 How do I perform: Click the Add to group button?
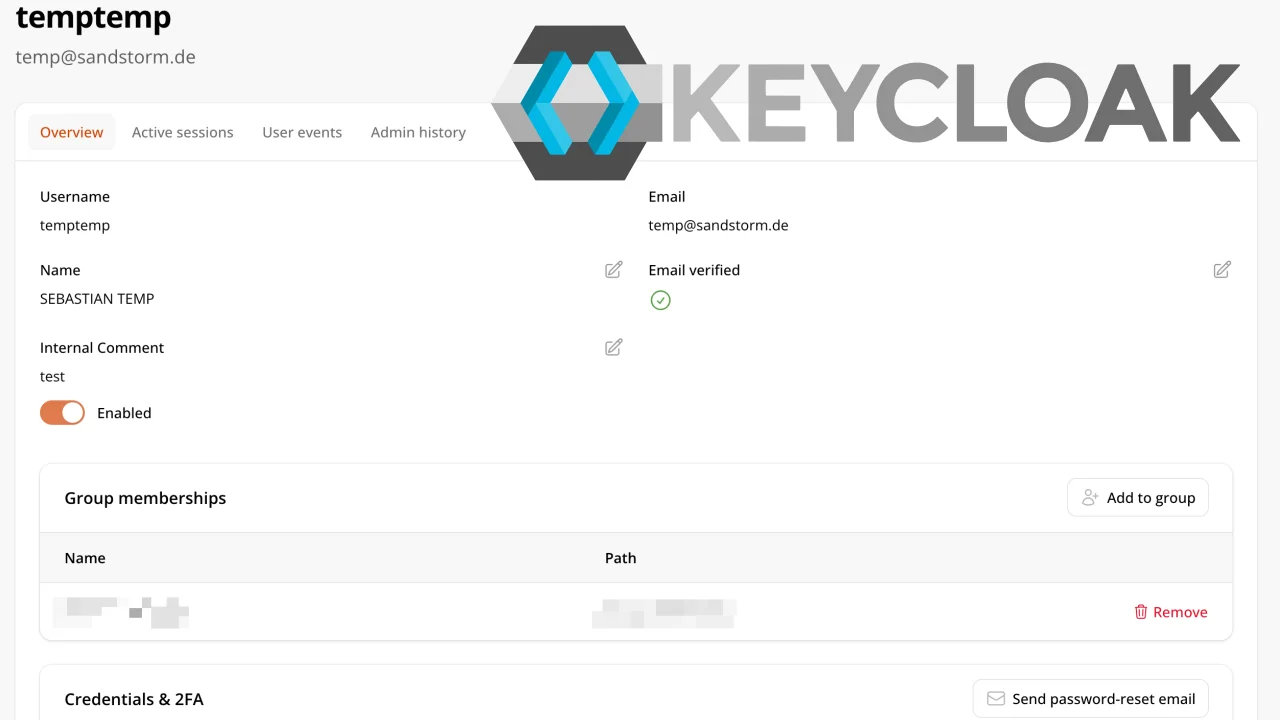1138,498
